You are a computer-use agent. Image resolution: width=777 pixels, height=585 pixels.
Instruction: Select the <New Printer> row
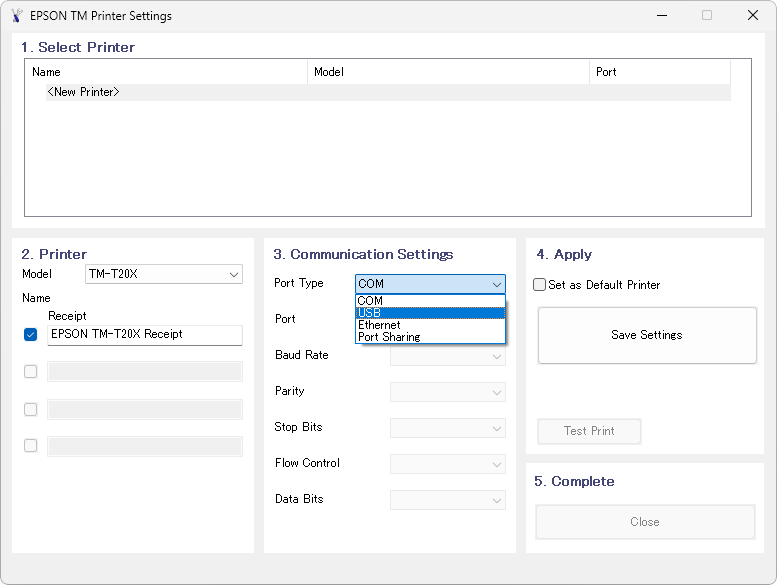click(x=388, y=92)
